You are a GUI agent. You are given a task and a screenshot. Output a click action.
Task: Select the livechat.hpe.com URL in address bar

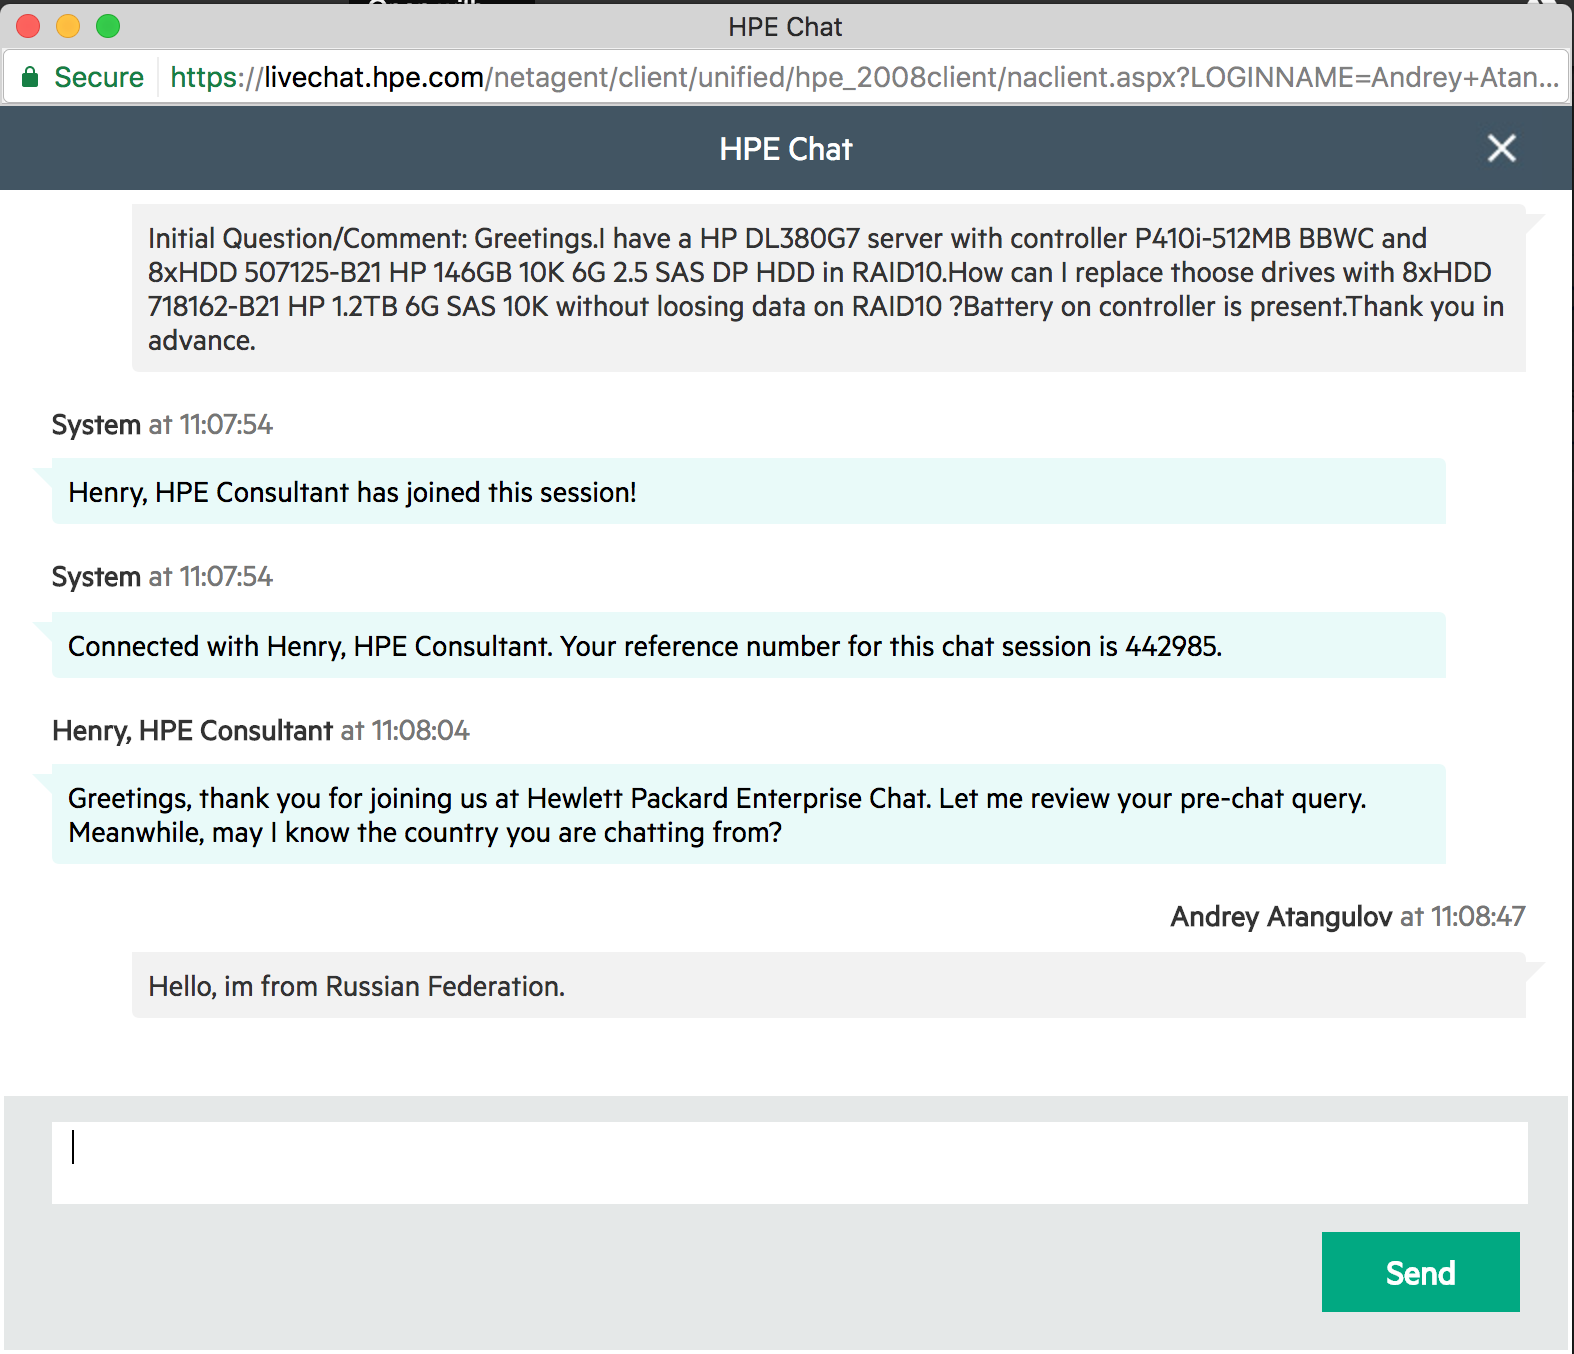(x=864, y=77)
